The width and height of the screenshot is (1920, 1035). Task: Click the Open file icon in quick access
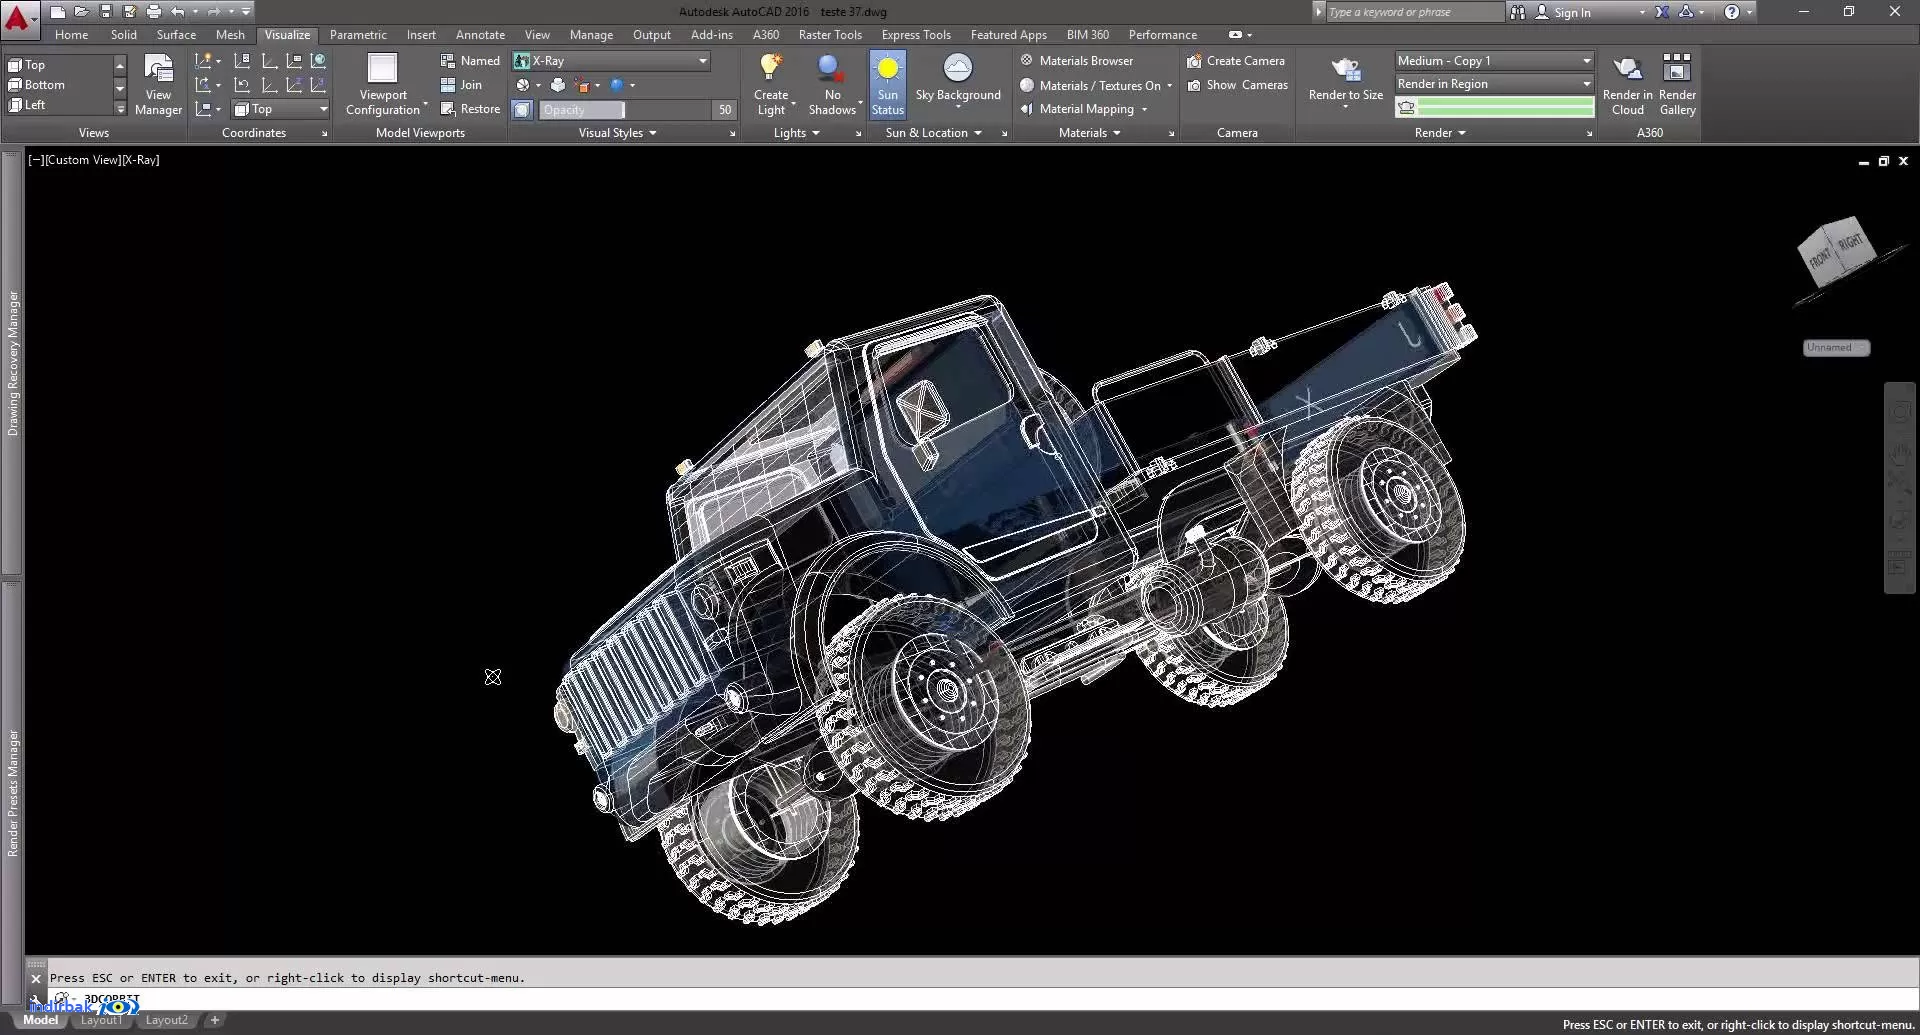point(81,12)
